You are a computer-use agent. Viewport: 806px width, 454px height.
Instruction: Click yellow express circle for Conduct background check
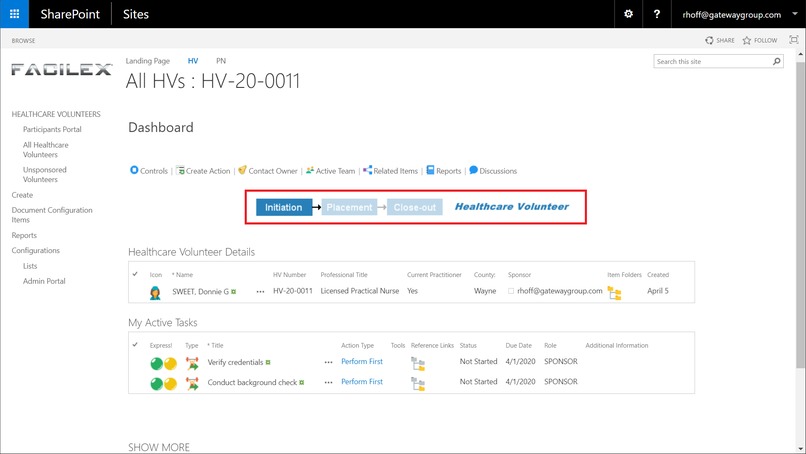tap(170, 384)
